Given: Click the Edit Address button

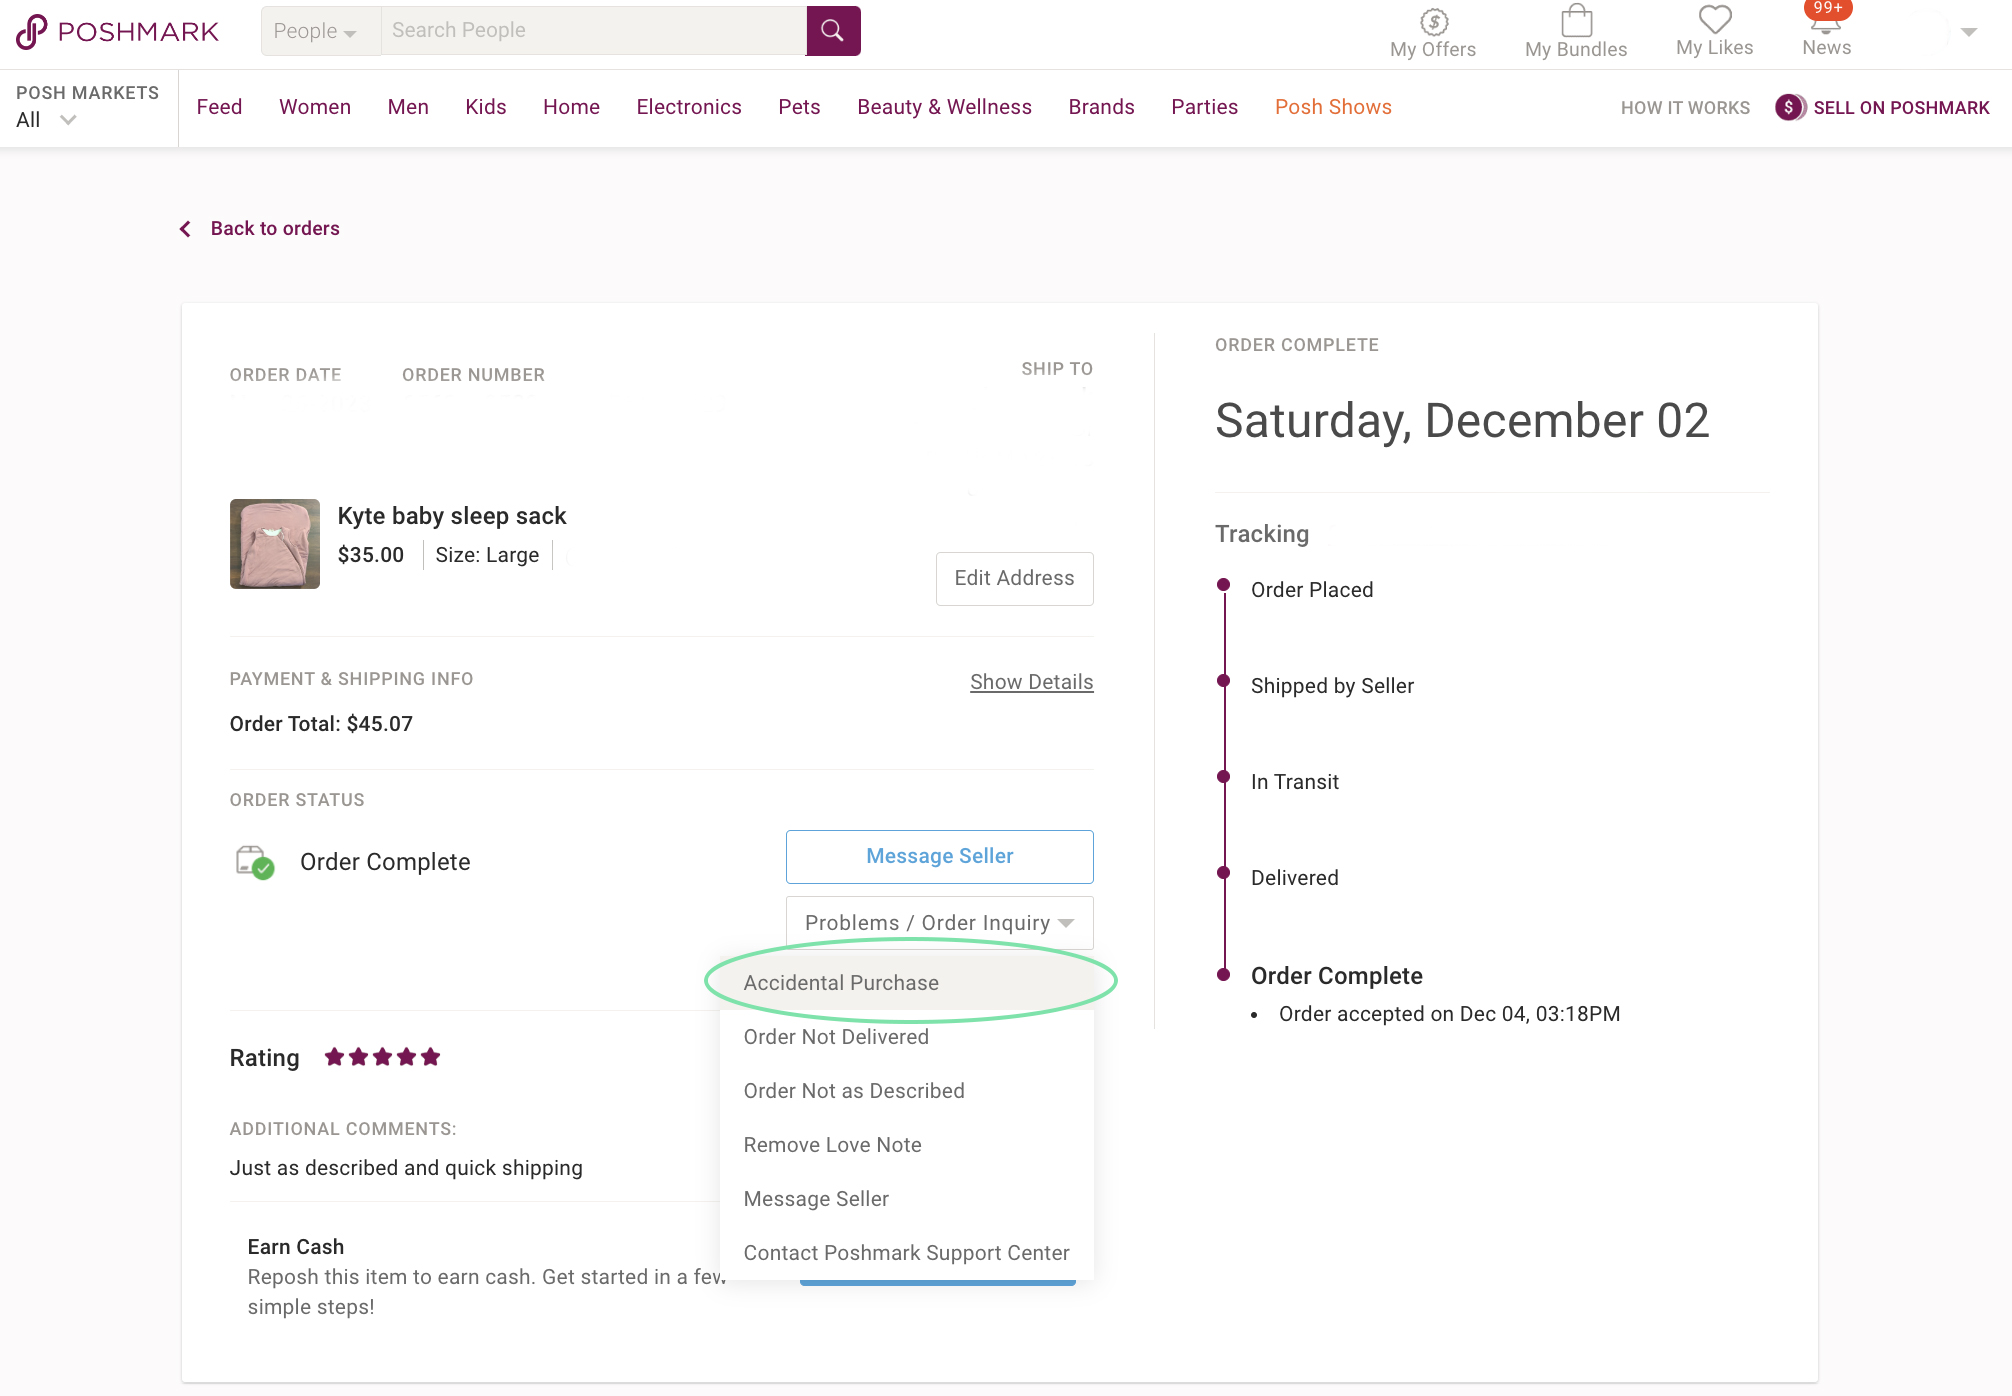Looking at the screenshot, I should coord(1014,578).
